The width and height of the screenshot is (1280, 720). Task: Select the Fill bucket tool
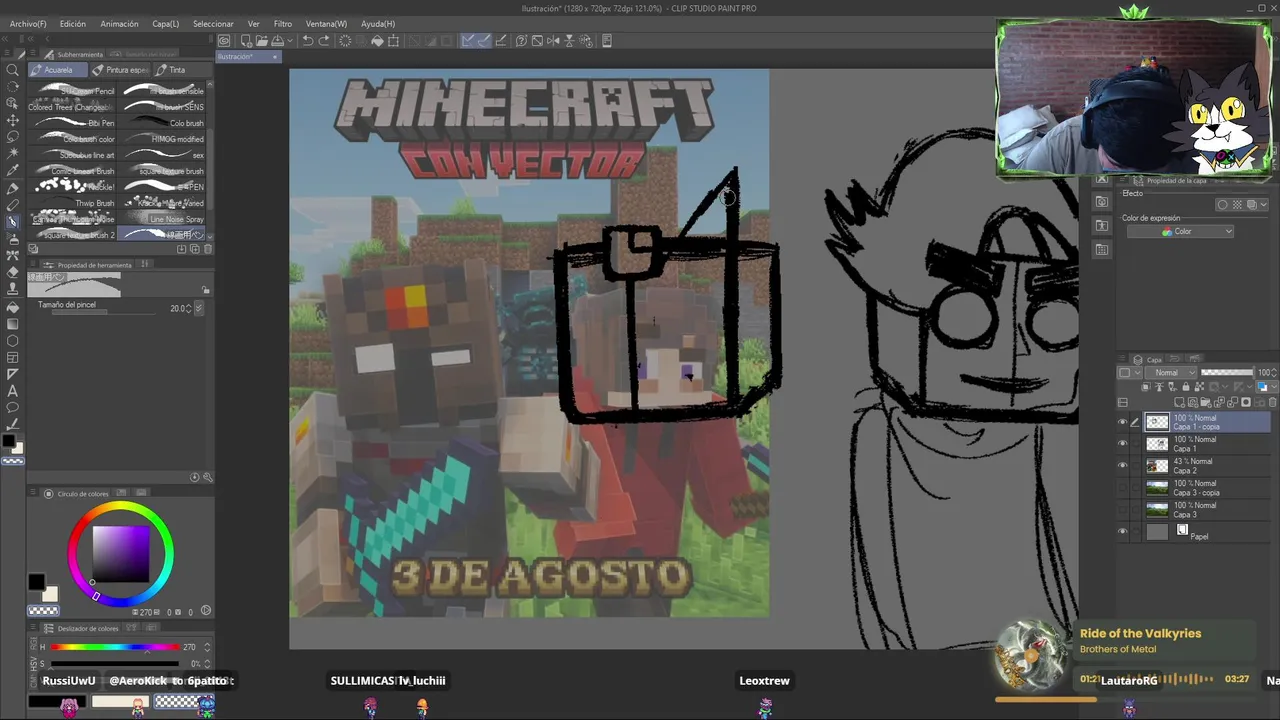13,307
